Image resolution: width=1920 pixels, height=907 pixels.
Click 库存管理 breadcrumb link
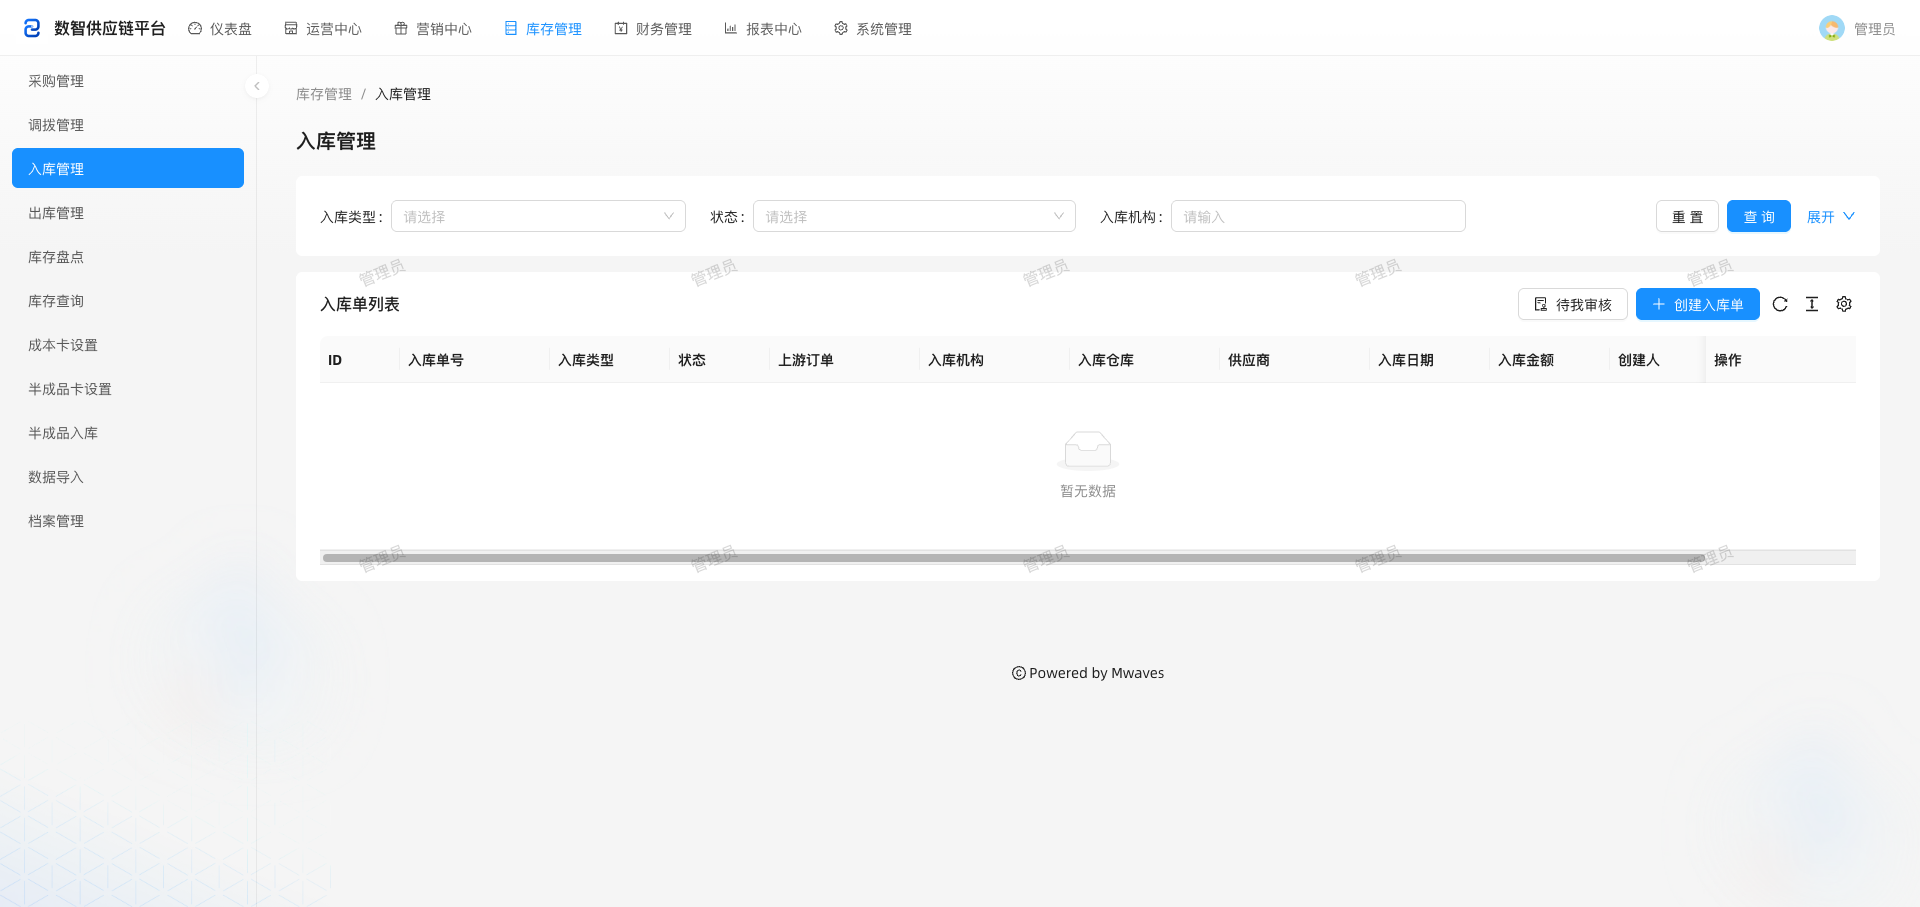coord(324,94)
